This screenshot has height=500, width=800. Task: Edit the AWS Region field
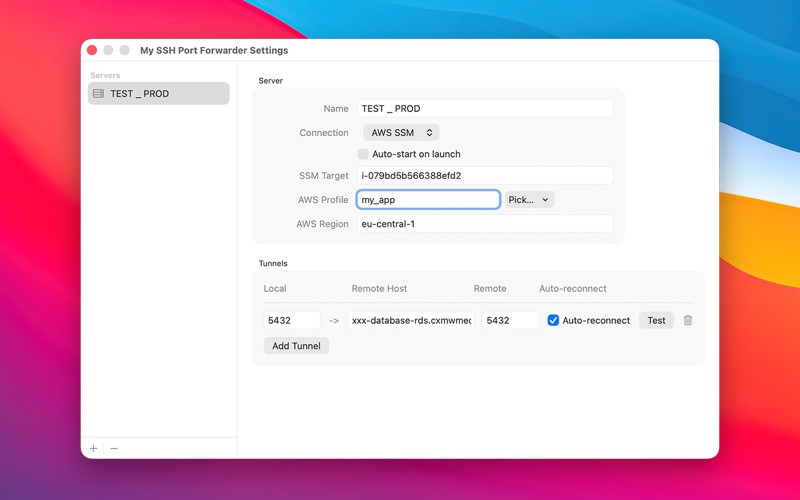click(485, 224)
